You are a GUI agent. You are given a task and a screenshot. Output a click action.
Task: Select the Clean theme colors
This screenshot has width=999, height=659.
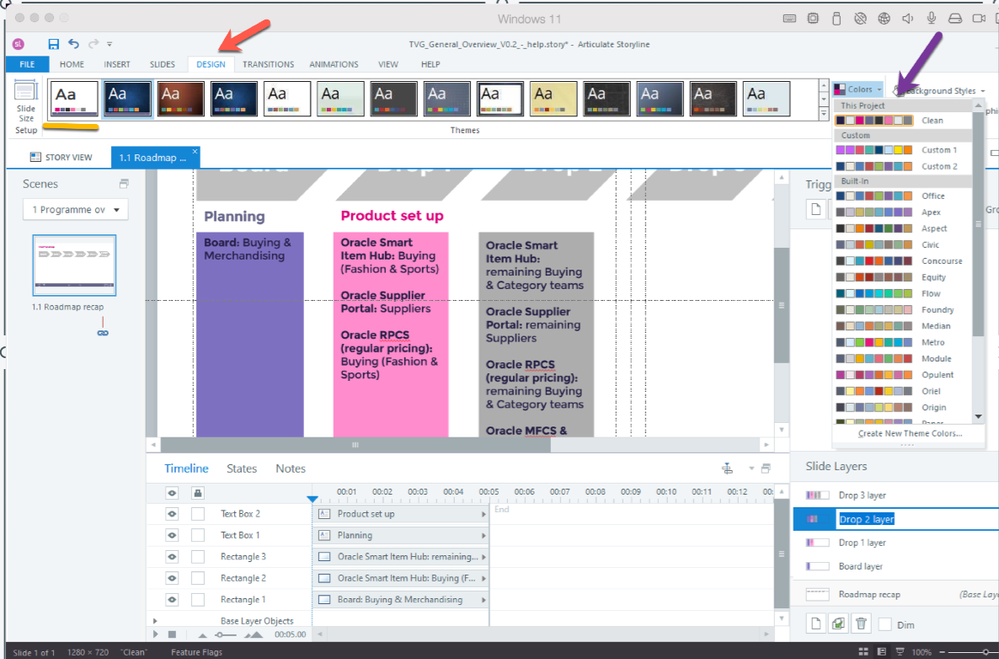pos(903,120)
